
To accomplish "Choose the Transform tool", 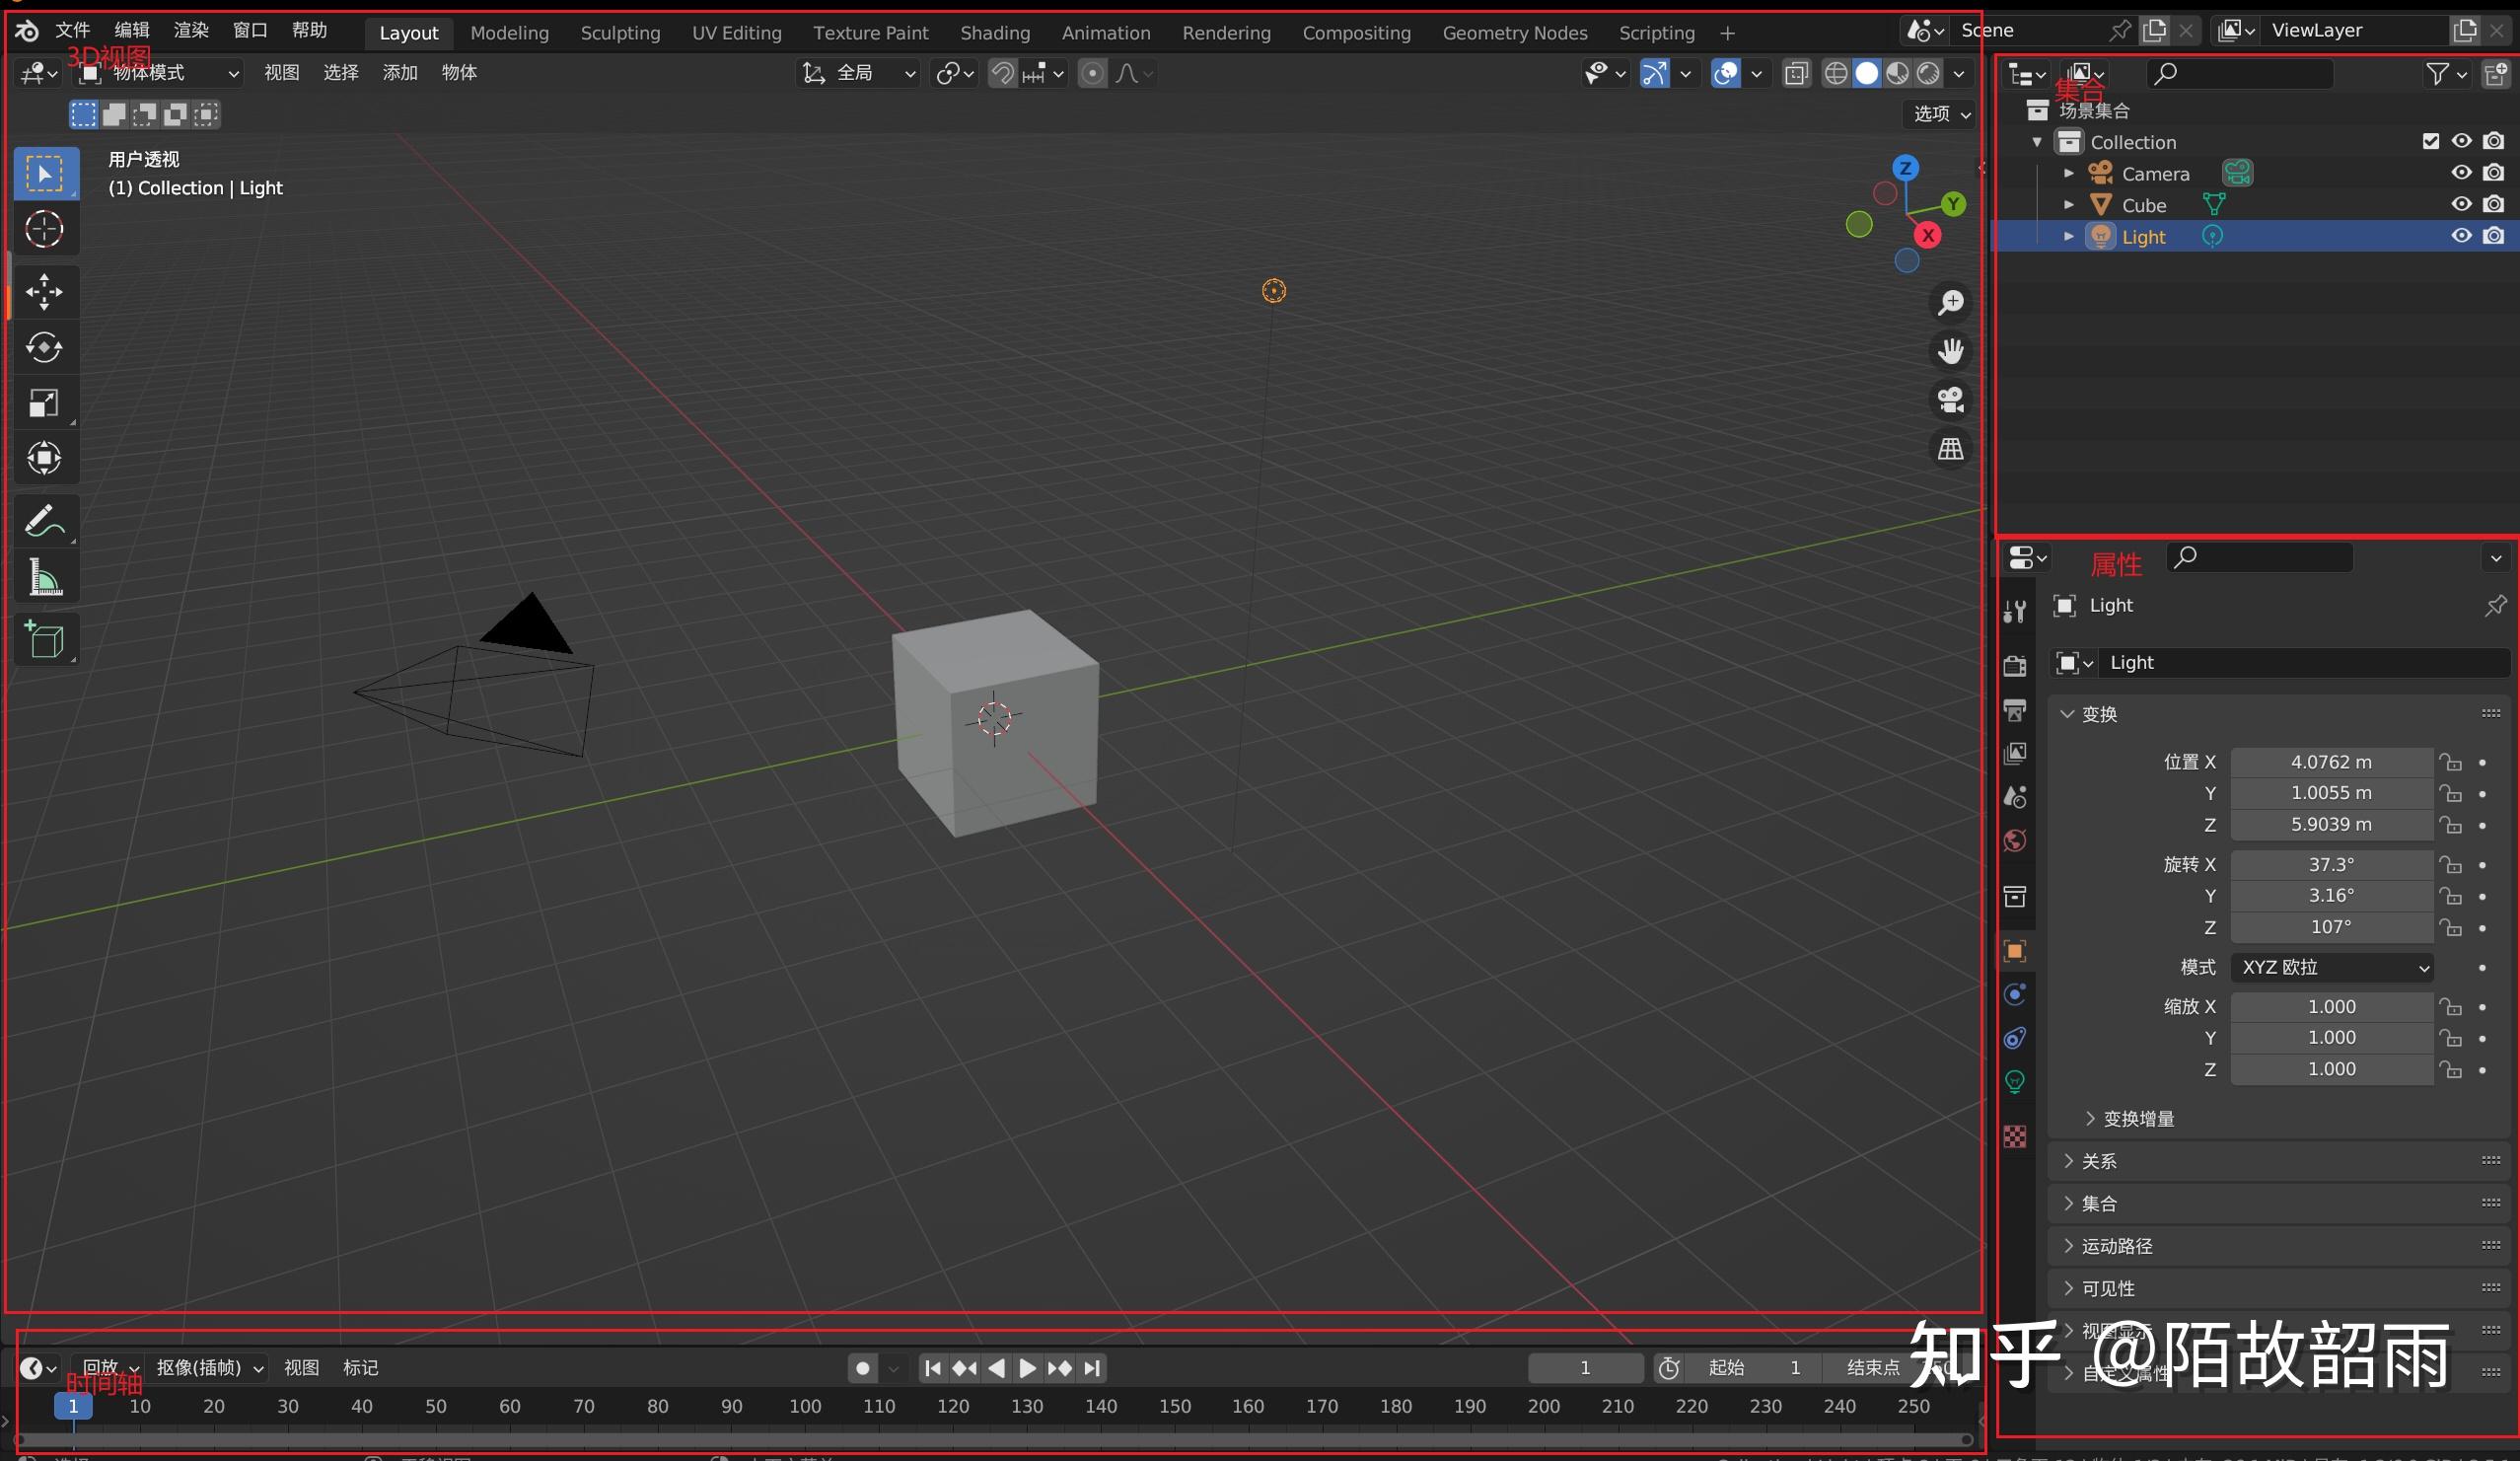I will (x=44, y=459).
